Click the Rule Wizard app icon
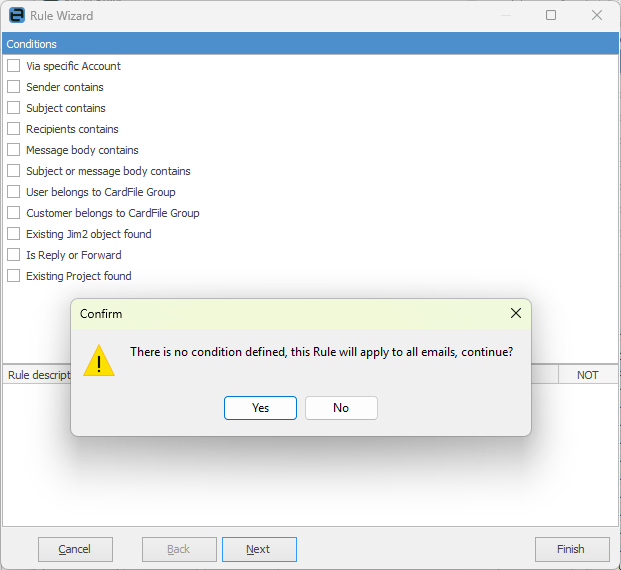 coord(17,15)
